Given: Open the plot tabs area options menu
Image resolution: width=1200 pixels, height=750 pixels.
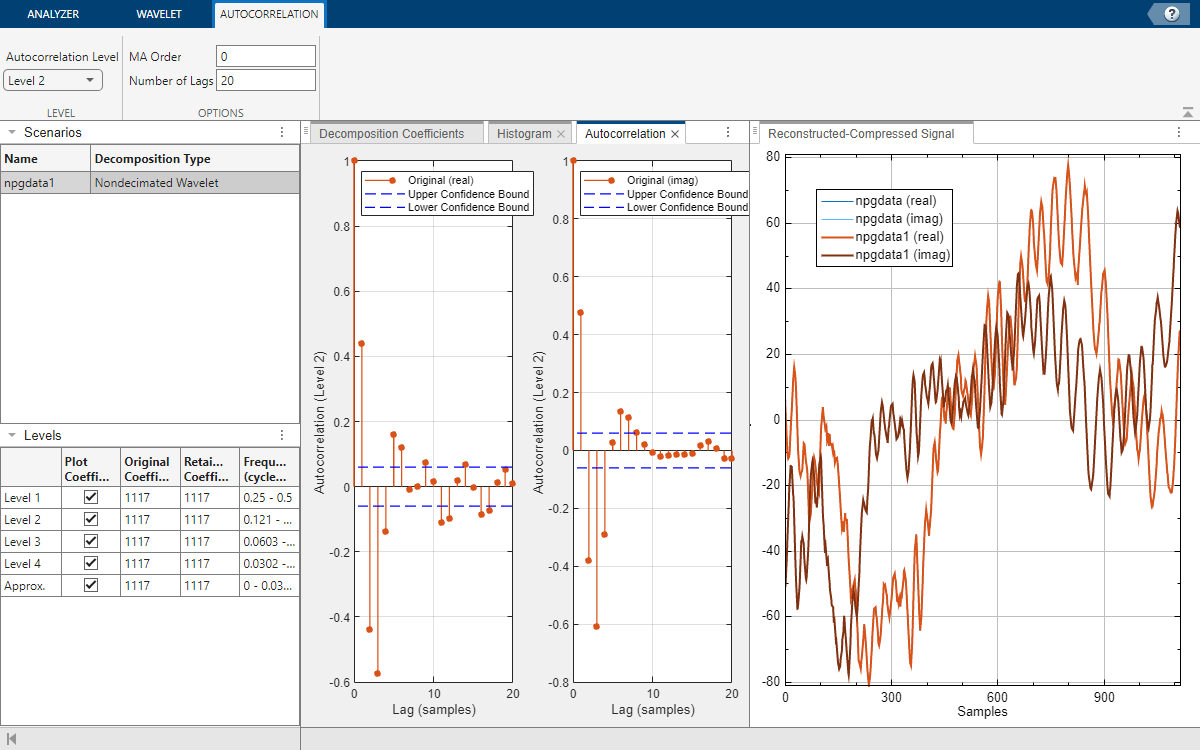Looking at the screenshot, I should pos(728,132).
